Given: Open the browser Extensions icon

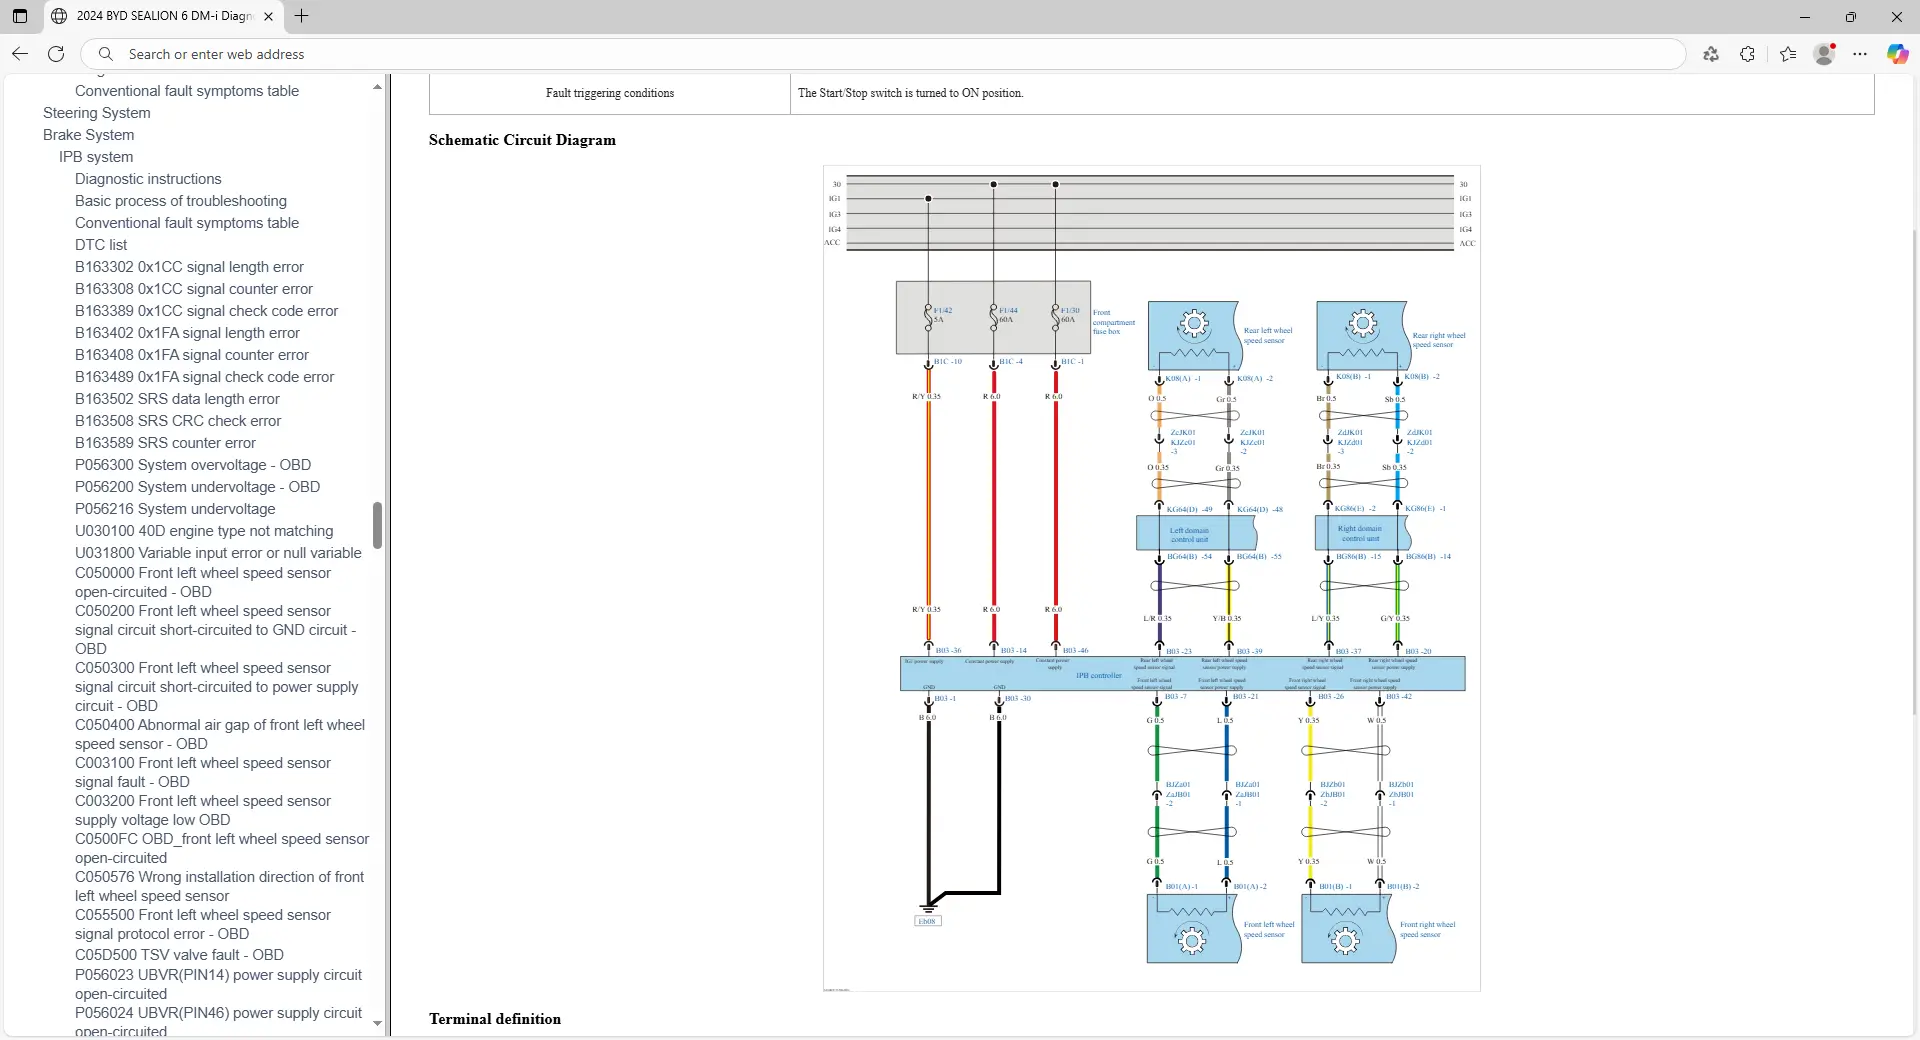Looking at the screenshot, I should pyautogui.click(x=1747, y=54).
